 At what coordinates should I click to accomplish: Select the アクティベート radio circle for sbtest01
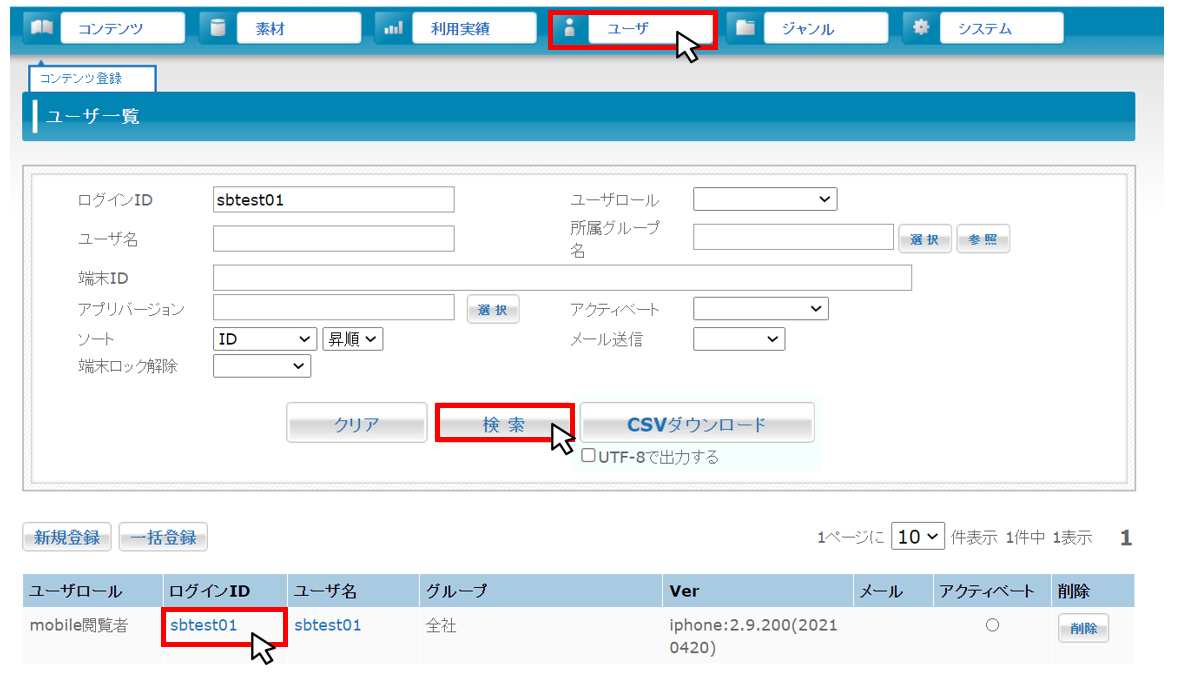pos(992,625)
